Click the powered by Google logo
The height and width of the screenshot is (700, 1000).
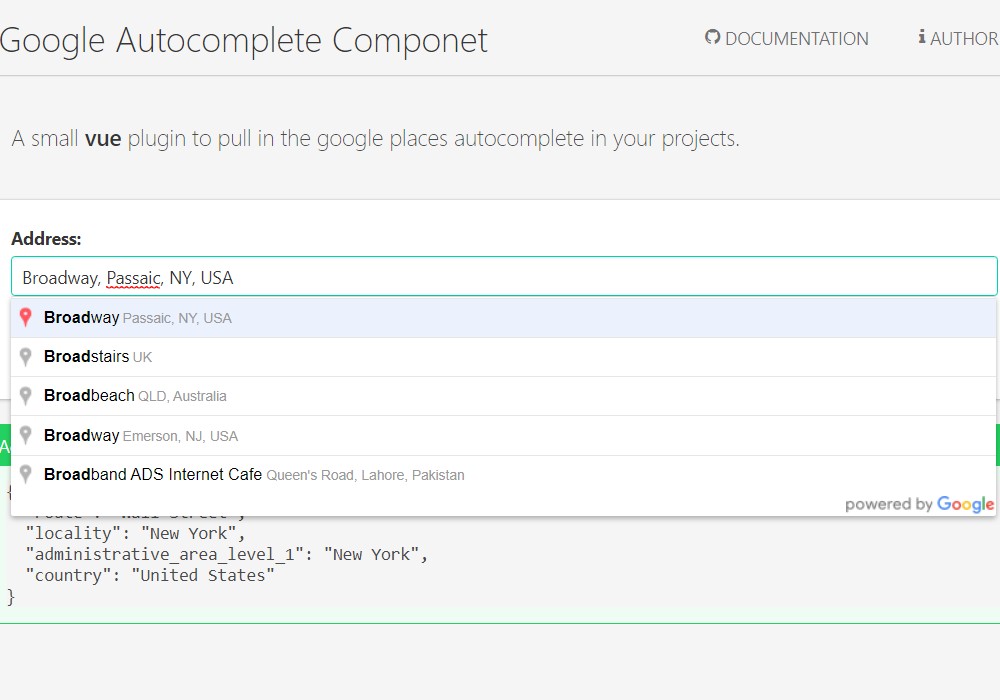click(x=919, y=504)
